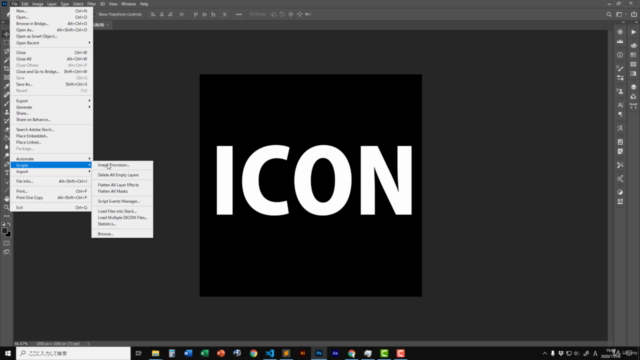Select the Rectangular Marquee tool
The width and height of the screenshot is (640, 360).
pyautogui.click(x=6, y=43)
